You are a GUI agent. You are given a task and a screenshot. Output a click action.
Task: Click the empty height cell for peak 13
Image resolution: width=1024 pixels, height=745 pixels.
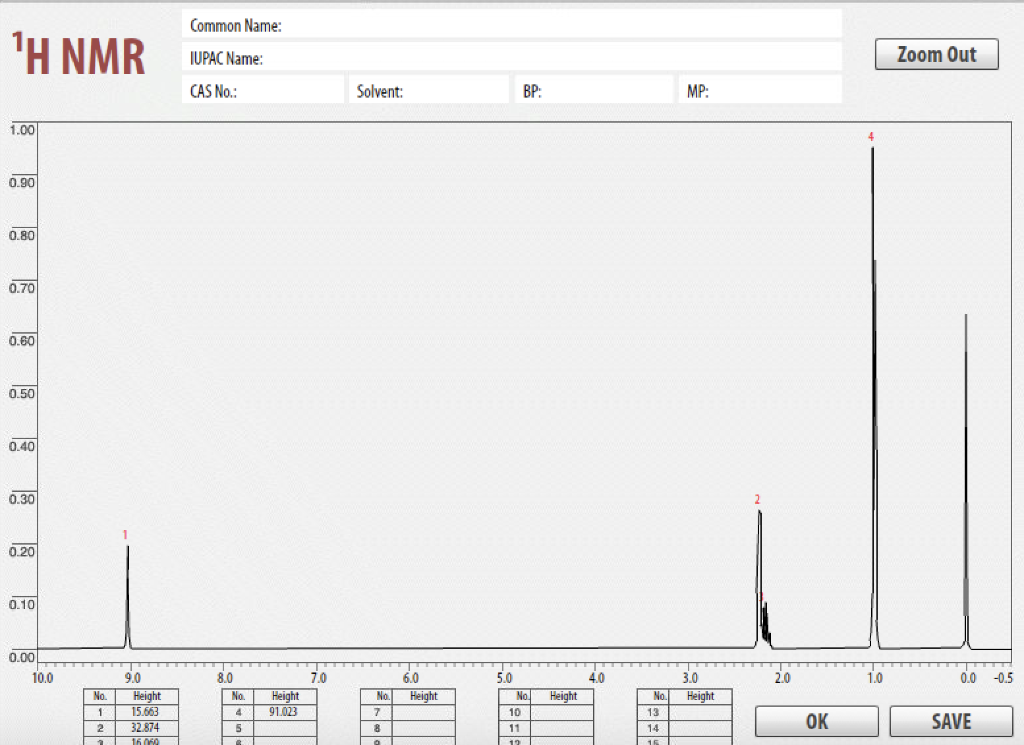click(x=700, y=712)
